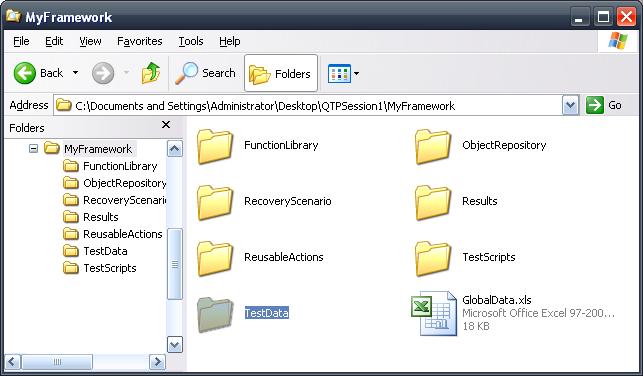
Task: Go up one folder level icon
Action: [151, 73]
